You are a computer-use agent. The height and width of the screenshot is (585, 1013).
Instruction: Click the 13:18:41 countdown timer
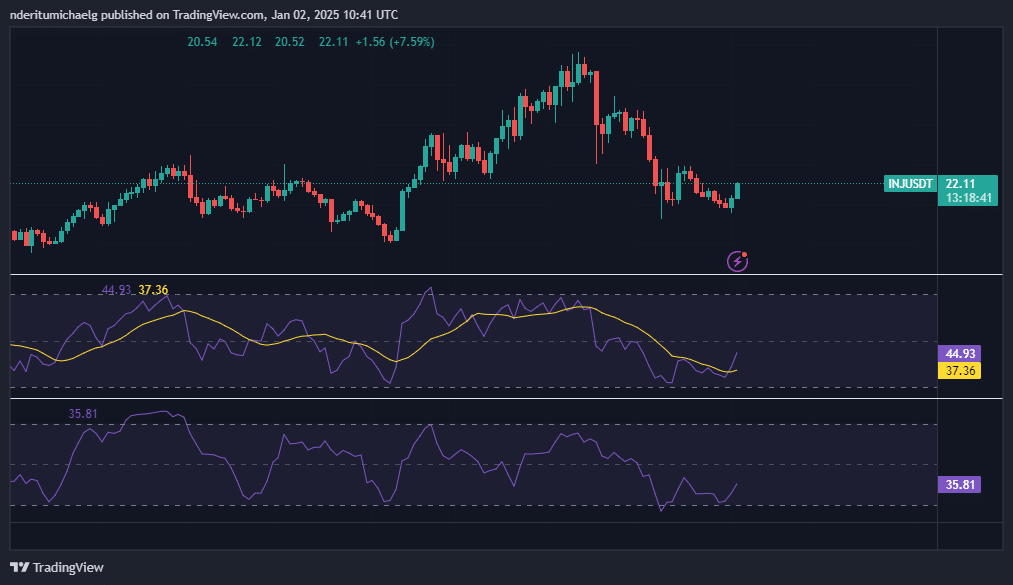tap(969, 199)
